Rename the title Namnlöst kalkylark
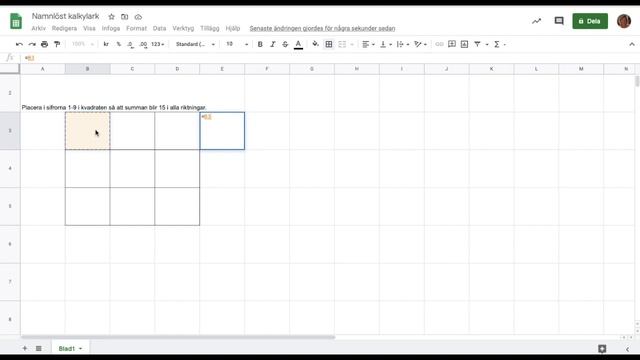Screen dimensions: 640x360 click(65, 16)
